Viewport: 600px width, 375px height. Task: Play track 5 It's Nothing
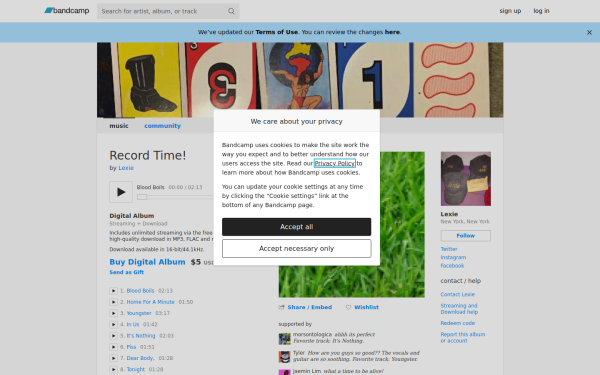(x=113, y=336)
